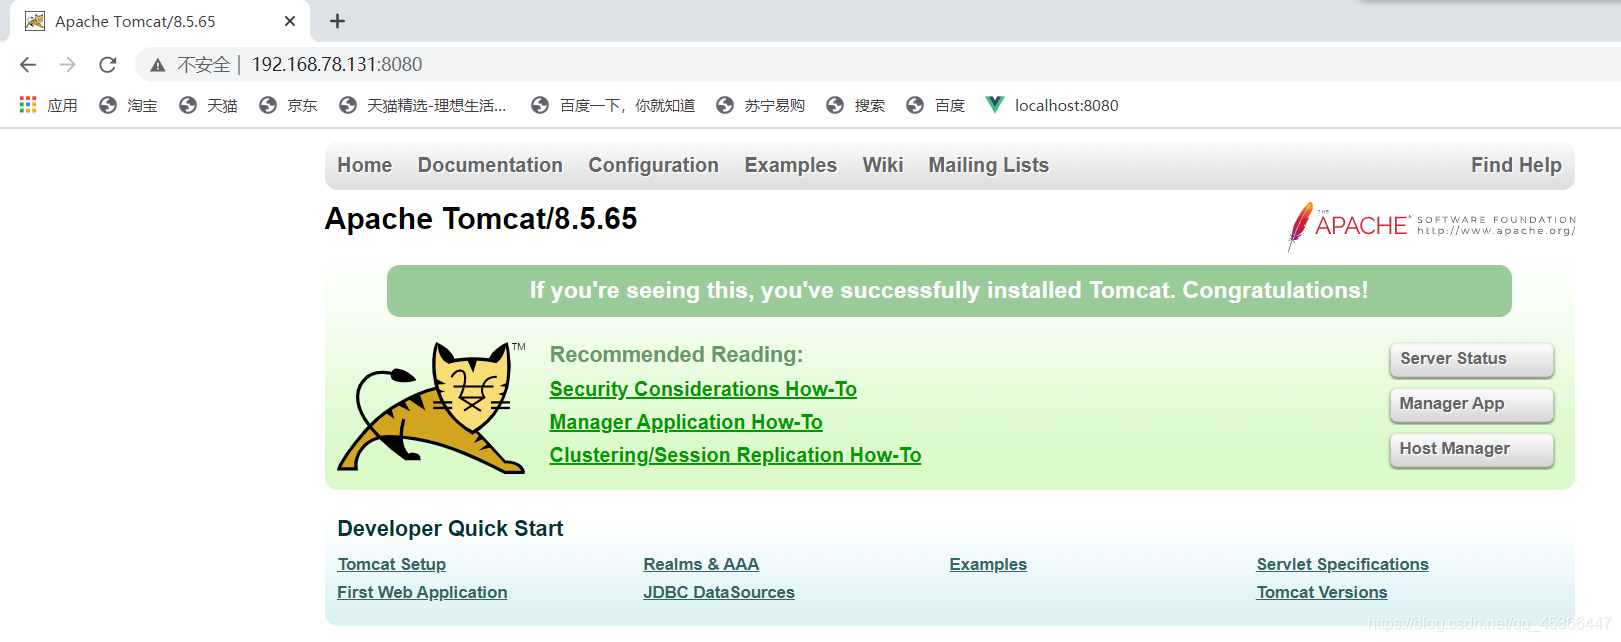Open the 天猫 bookmark
This screenshot has width=1621, height=642.
[x=208, y=105]
